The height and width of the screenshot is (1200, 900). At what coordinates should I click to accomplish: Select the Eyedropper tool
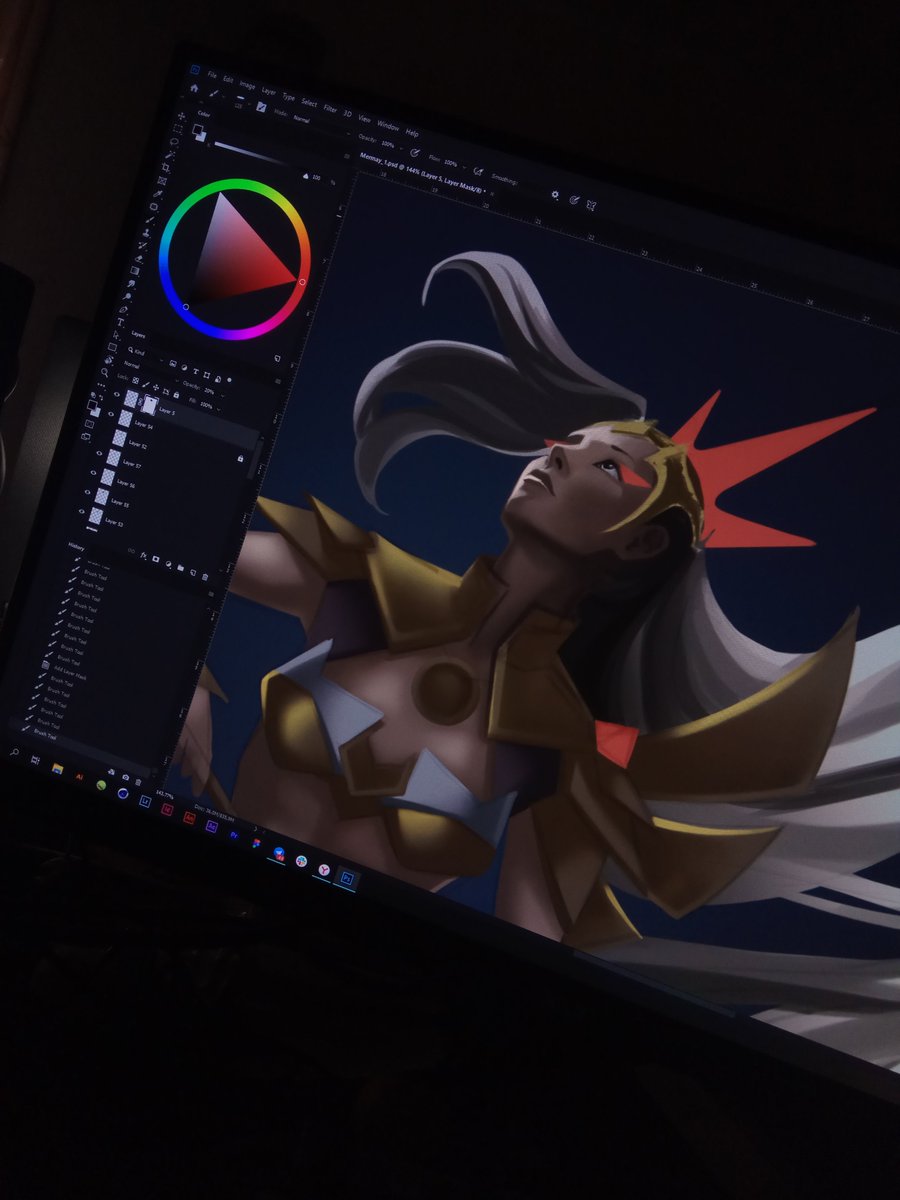tap(158, 194)
